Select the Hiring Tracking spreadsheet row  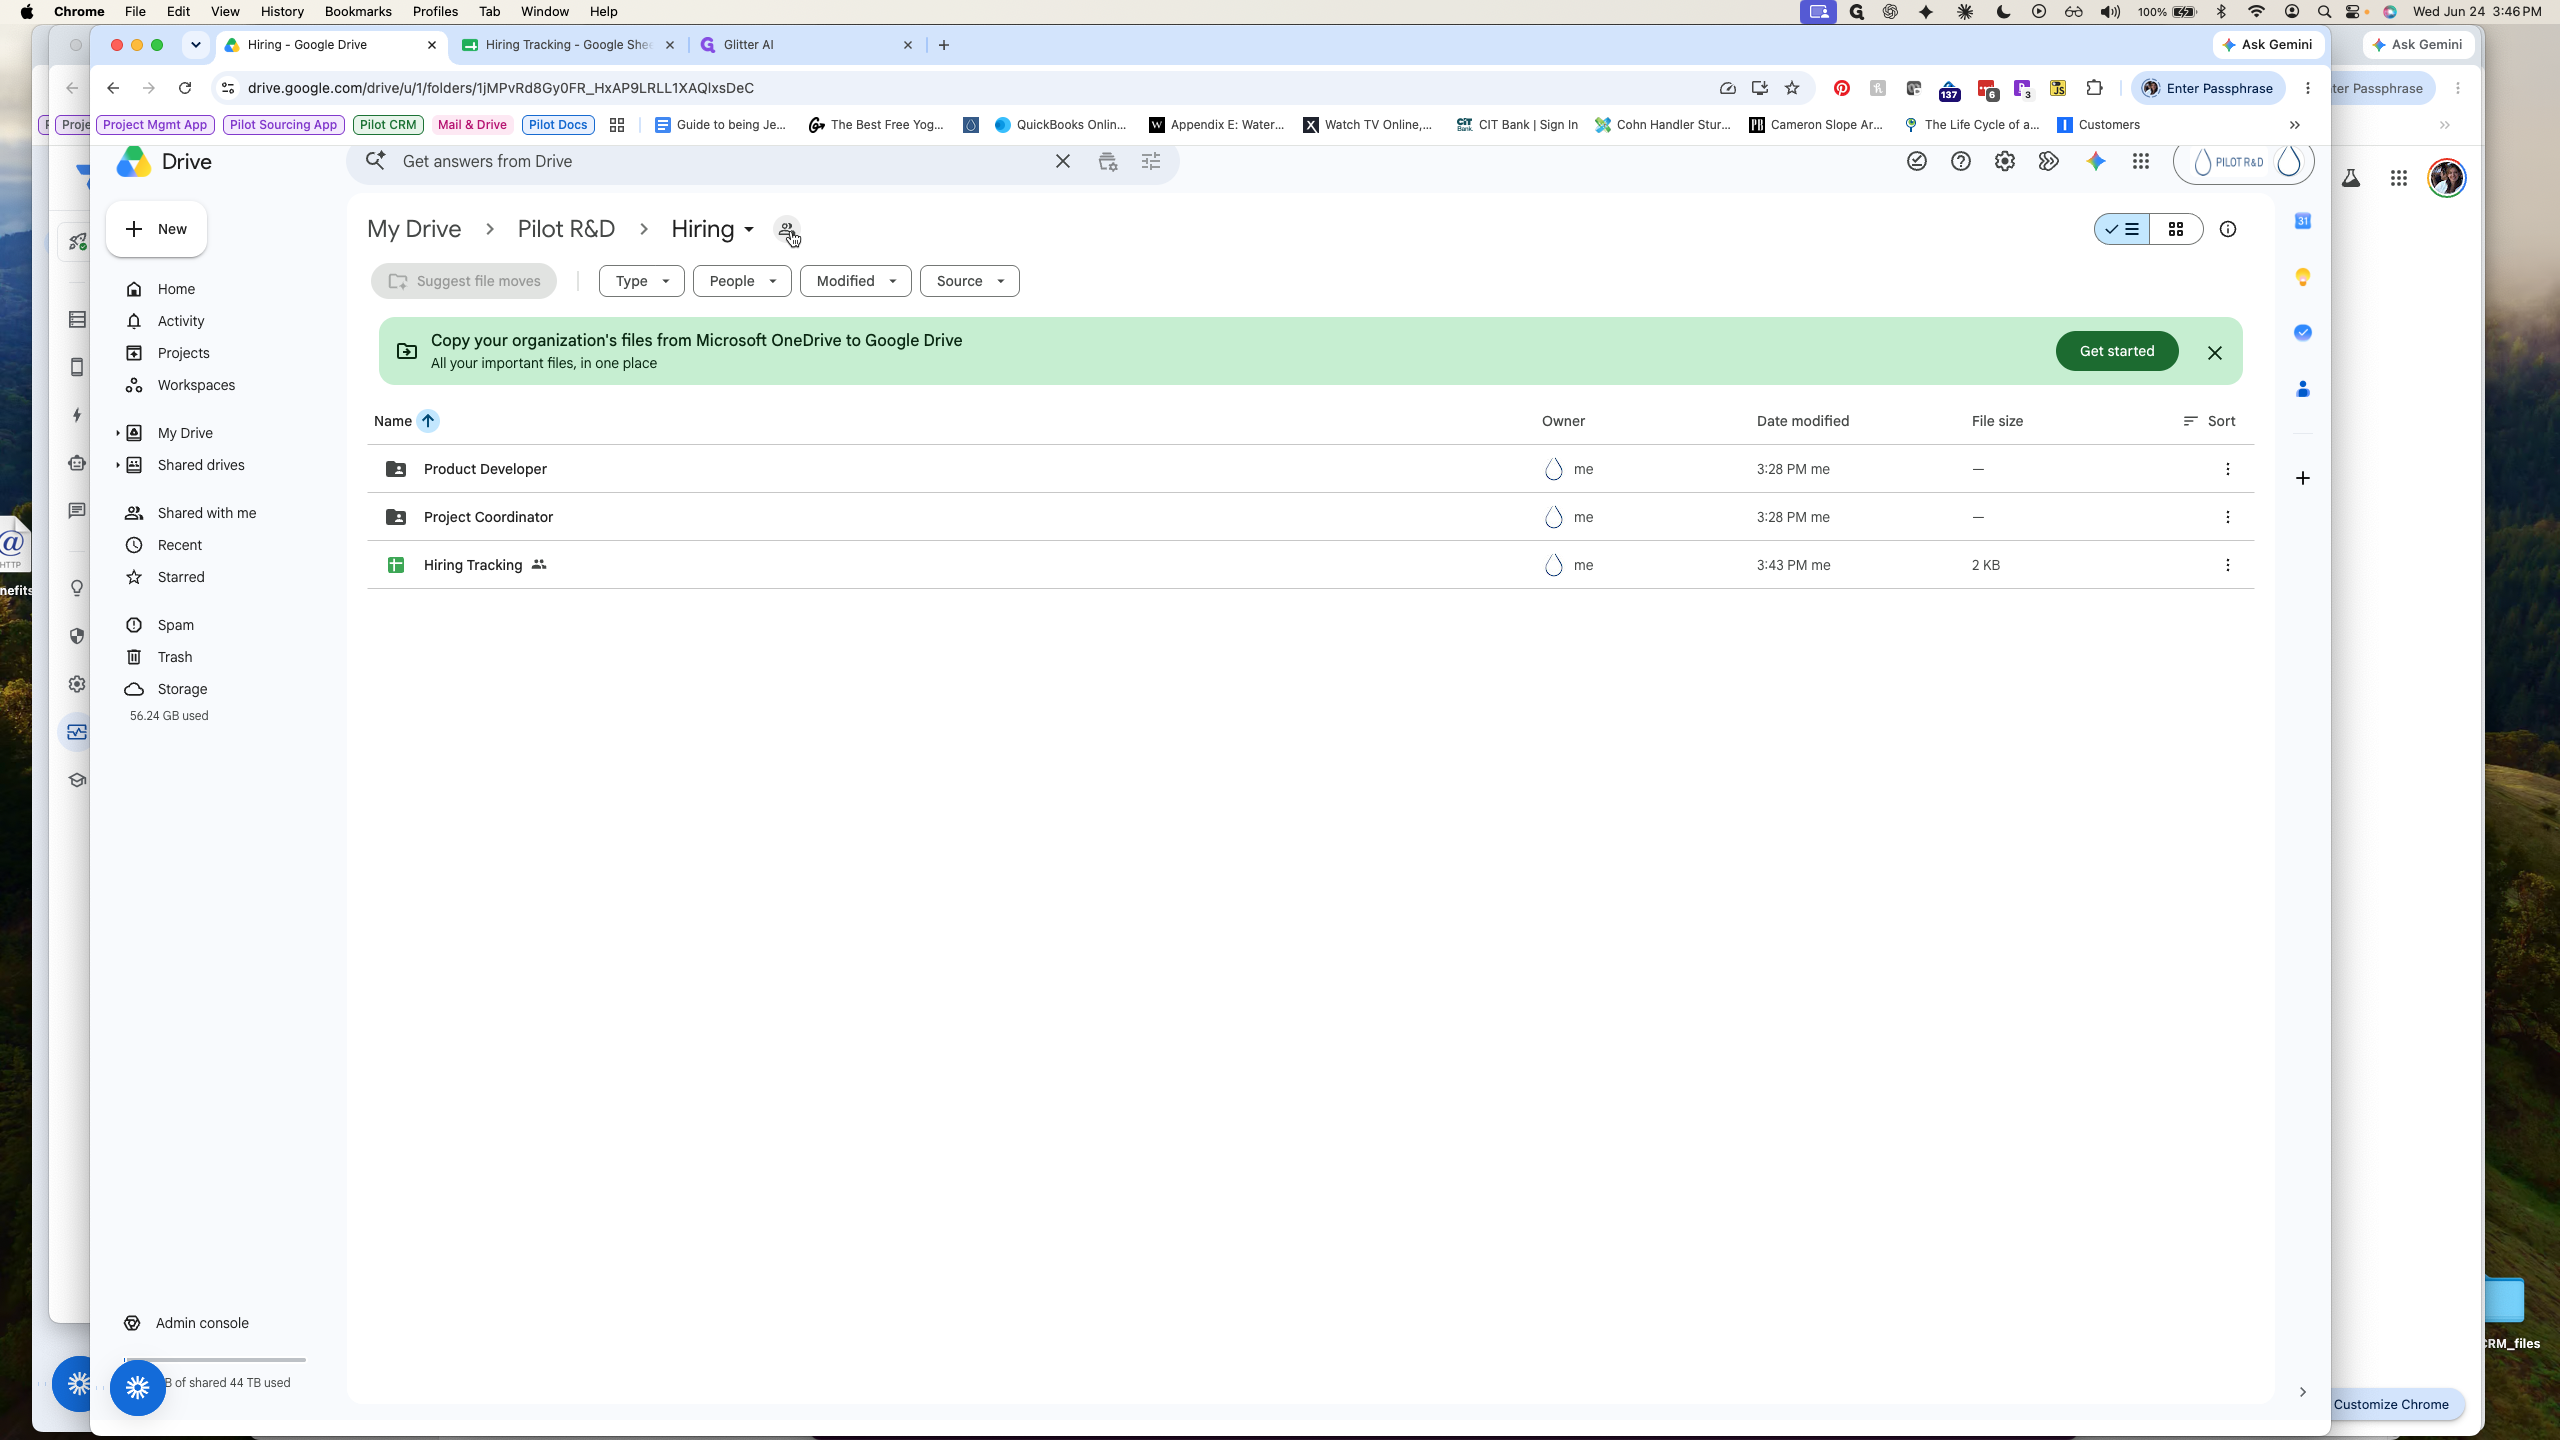(x=1310, y=565)
